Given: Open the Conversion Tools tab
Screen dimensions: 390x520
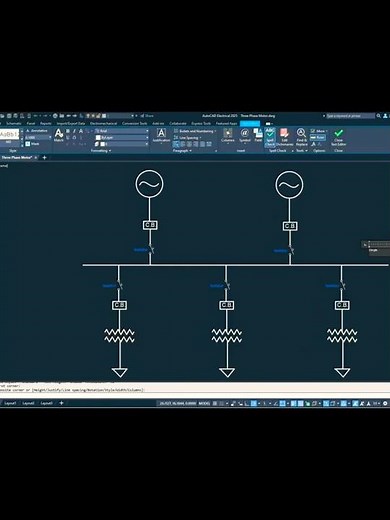Looking at the screenshot, I should (134, 123).
